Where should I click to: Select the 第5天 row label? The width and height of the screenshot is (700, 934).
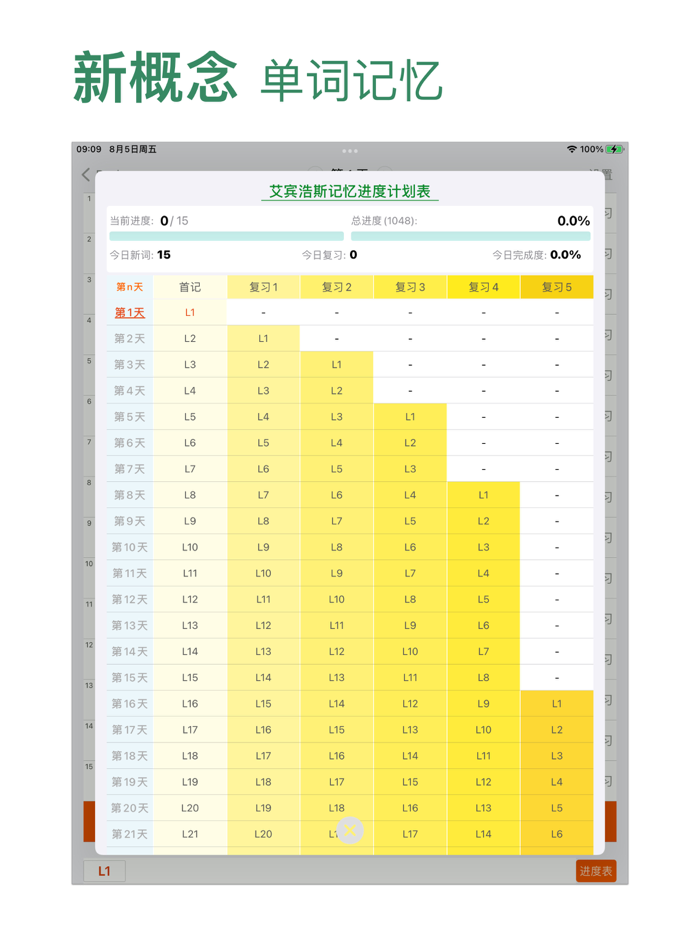point(129,417)
